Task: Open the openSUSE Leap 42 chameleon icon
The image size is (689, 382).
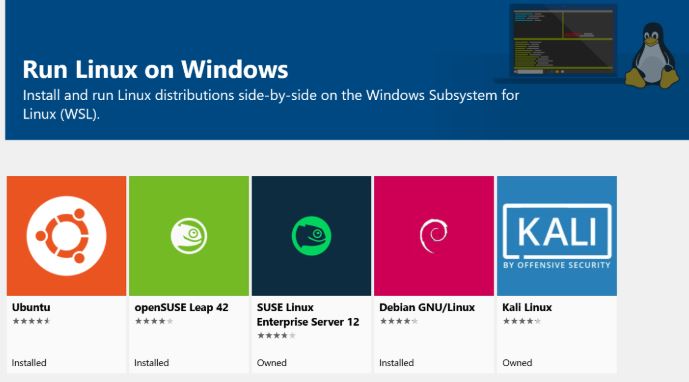Action: (189, 236)
